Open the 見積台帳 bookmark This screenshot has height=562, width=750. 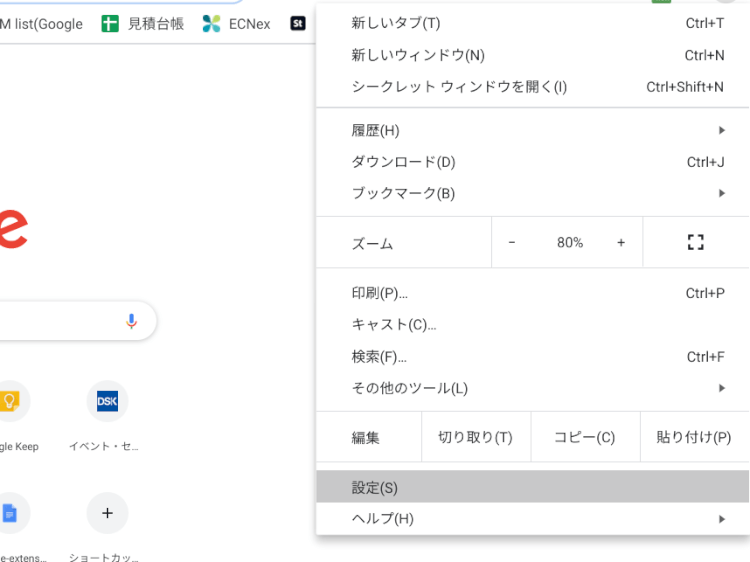click(143, 24)
